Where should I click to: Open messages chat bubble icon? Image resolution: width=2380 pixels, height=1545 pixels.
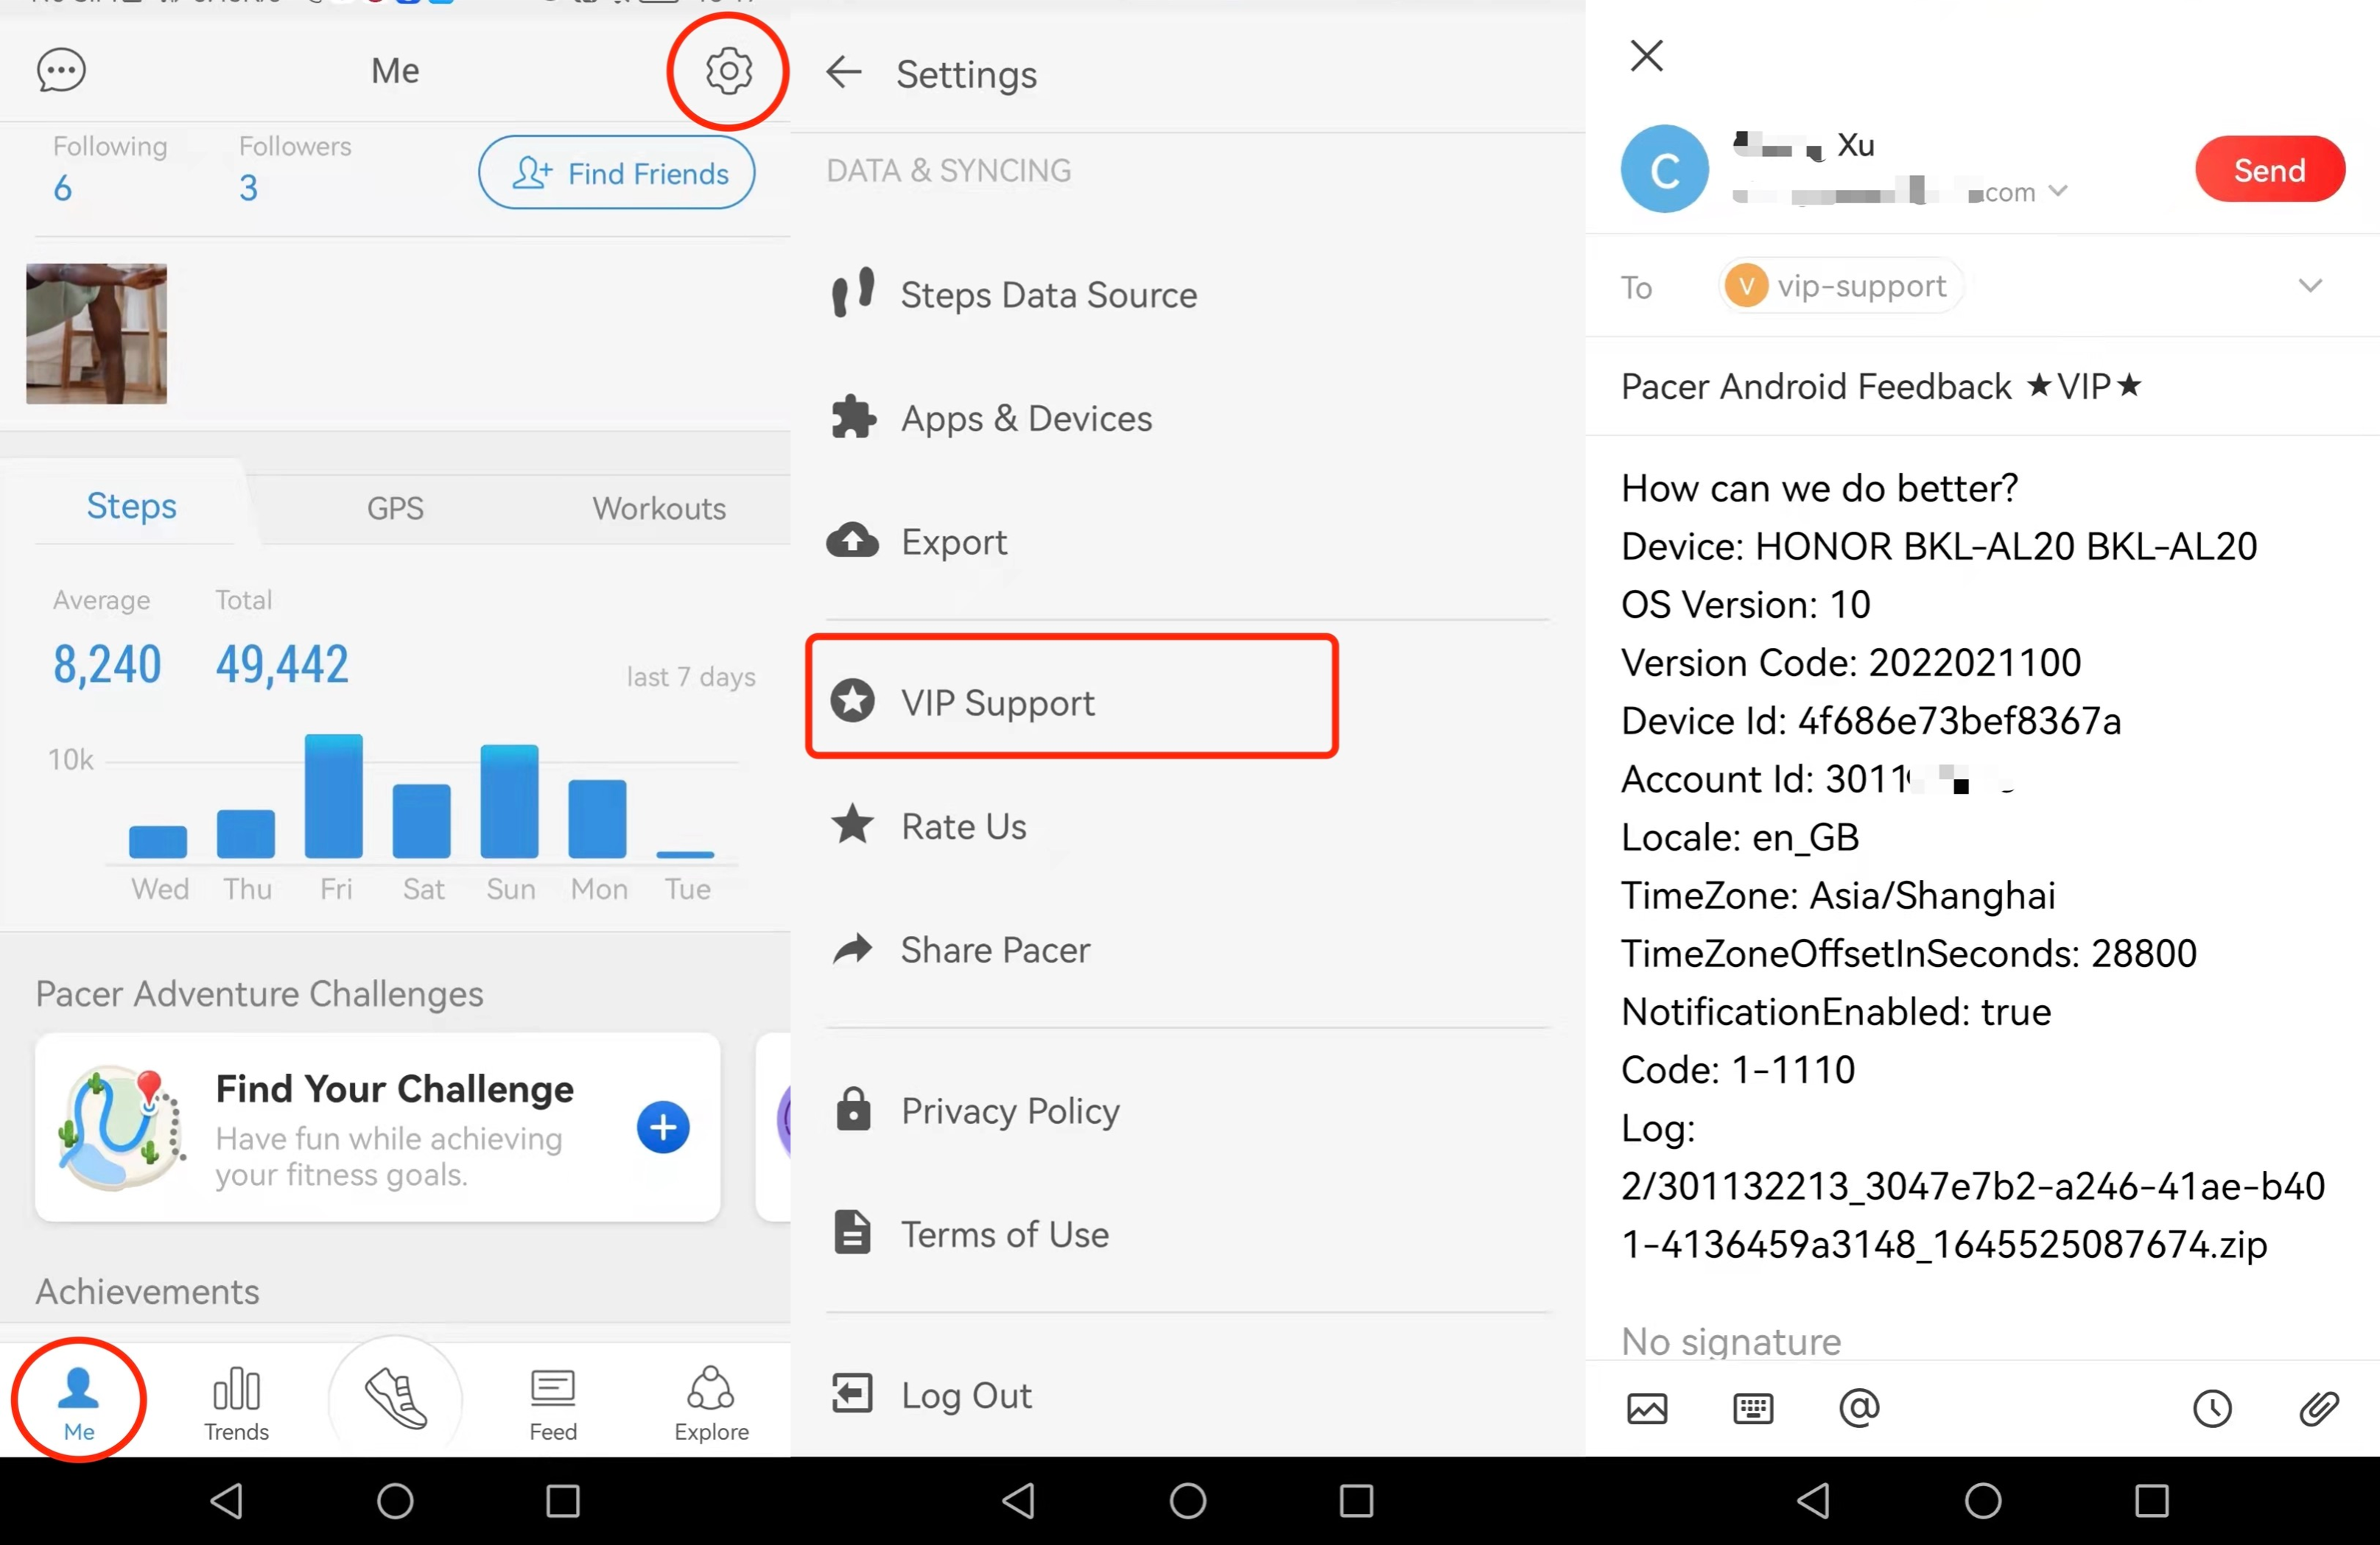coord(61,71)
